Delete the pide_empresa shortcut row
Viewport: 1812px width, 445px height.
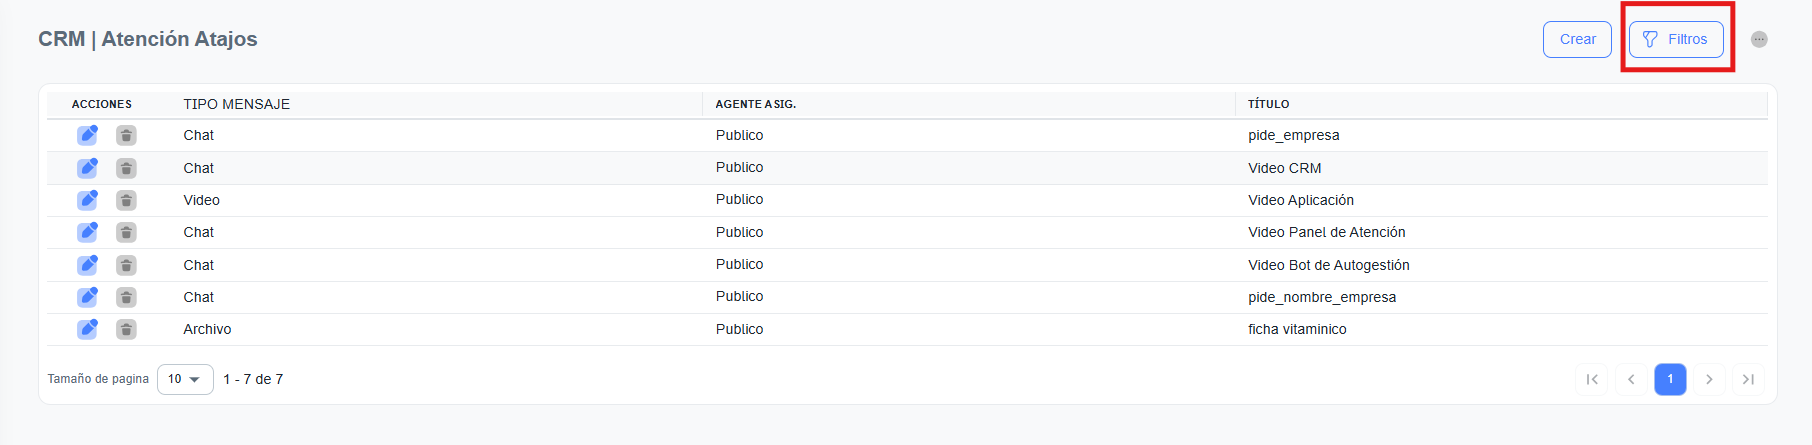(x=126, y=135)
